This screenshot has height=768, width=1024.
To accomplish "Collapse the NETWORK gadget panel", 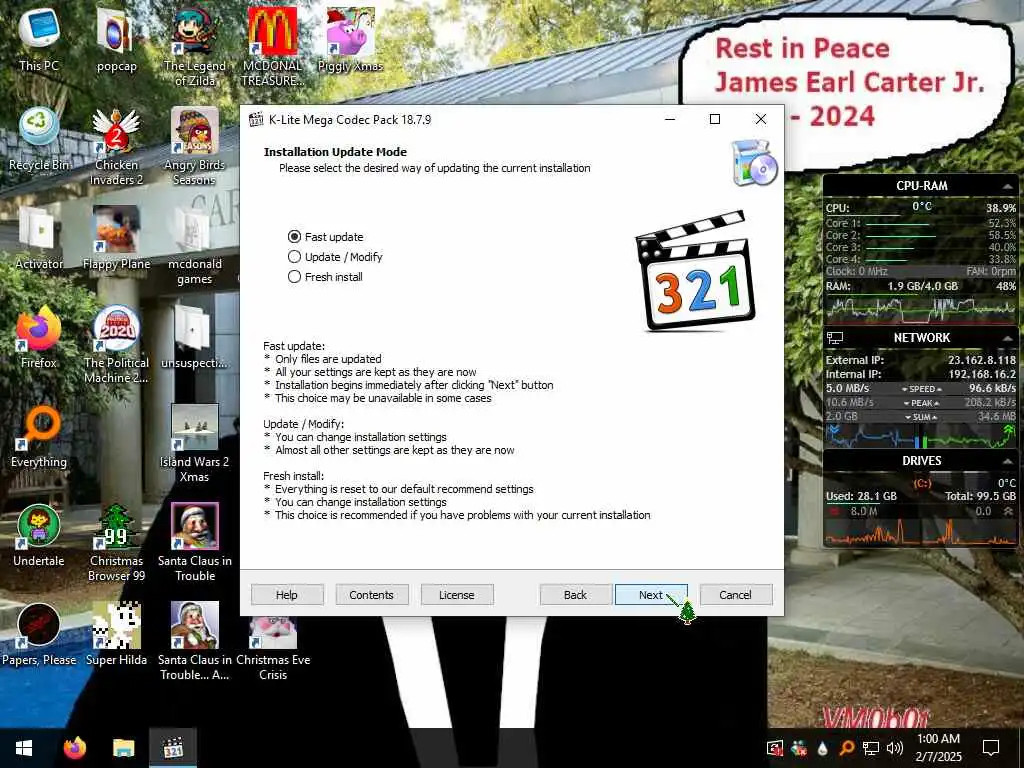I will [1007, 338].
